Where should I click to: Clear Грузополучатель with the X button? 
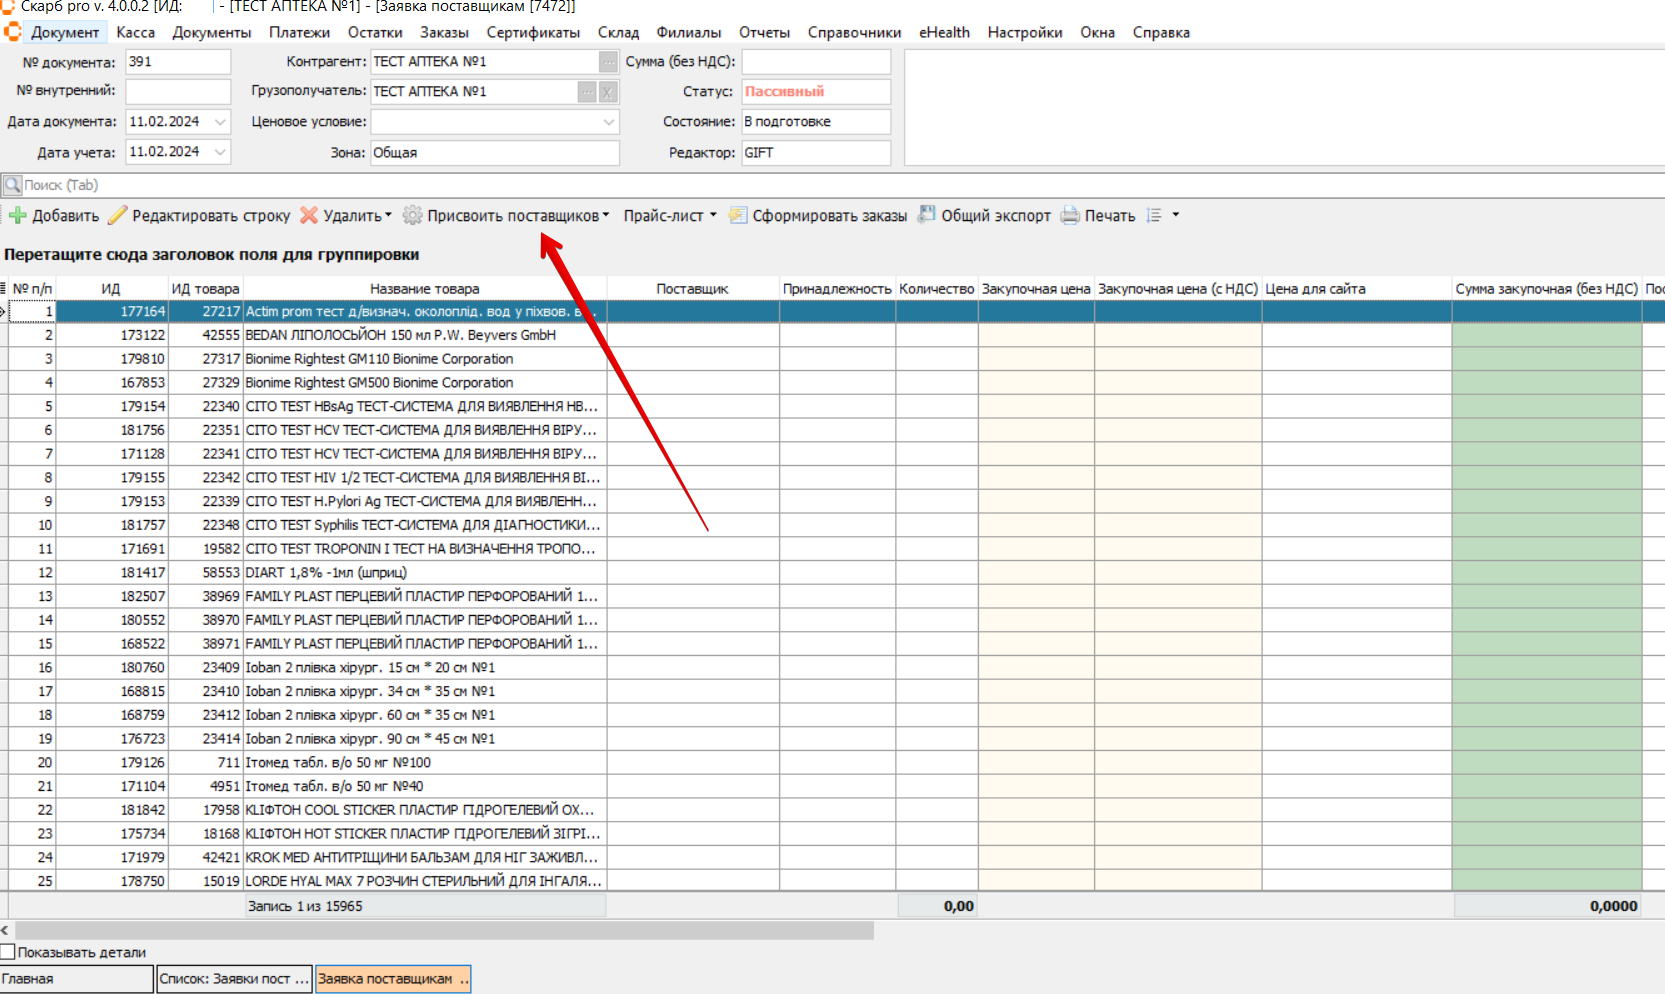point(608,92)
